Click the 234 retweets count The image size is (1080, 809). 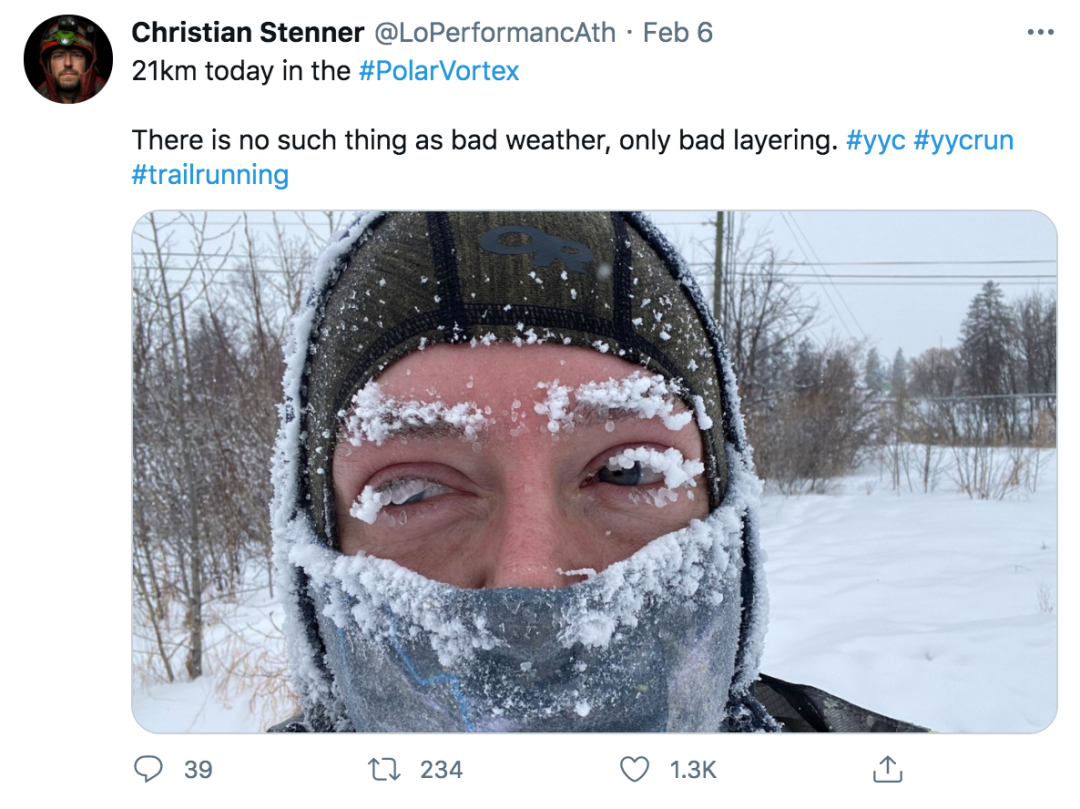441,769
